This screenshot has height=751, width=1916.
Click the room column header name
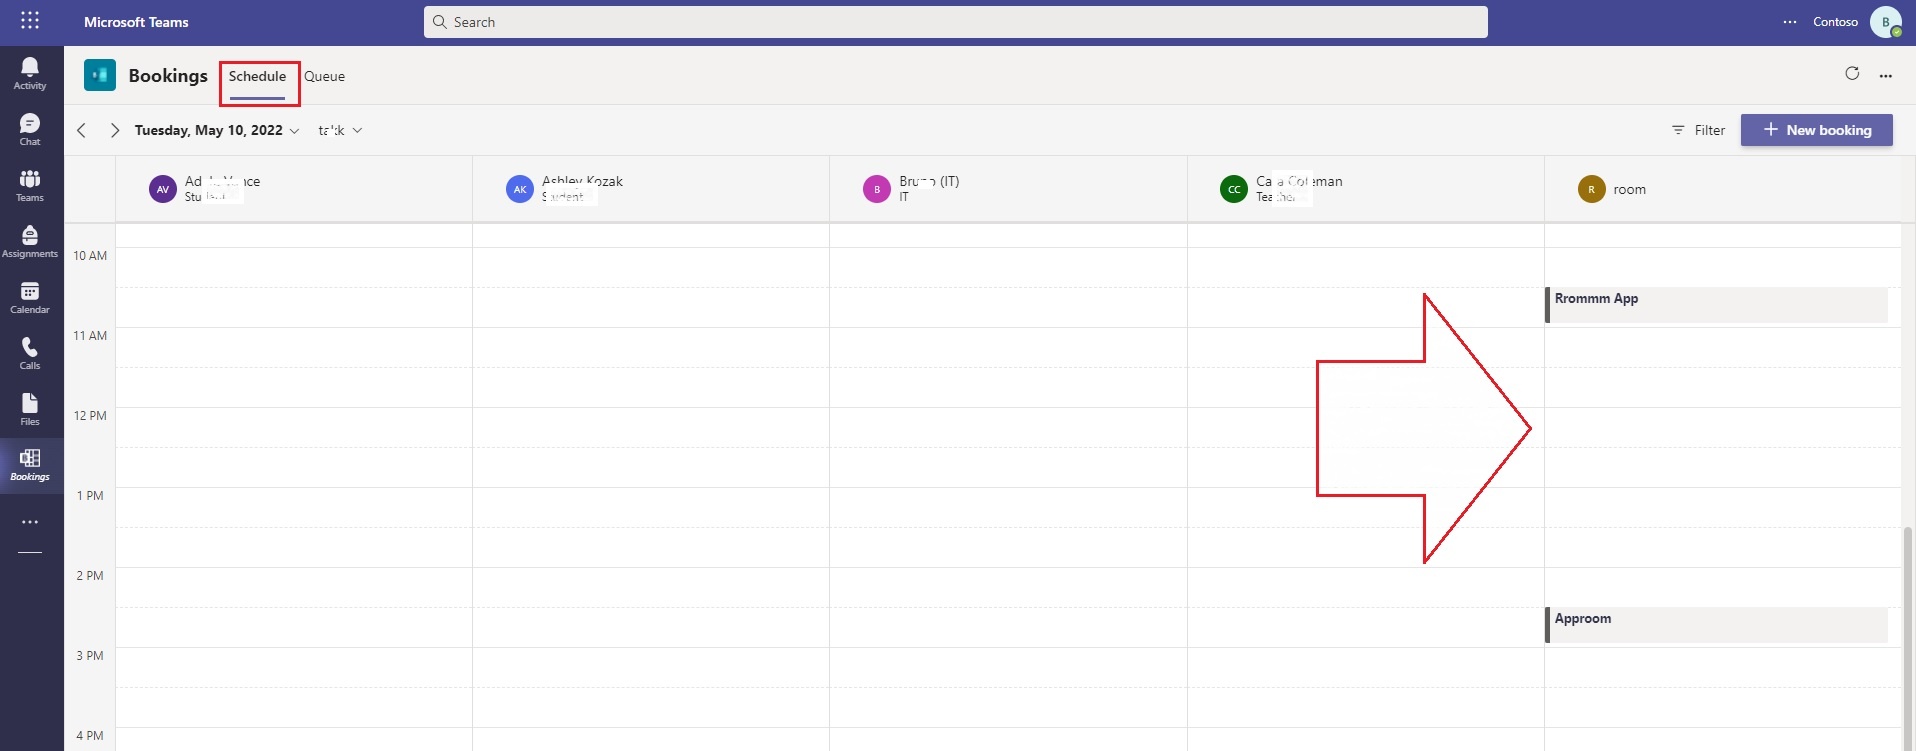tap(1629, 189)
